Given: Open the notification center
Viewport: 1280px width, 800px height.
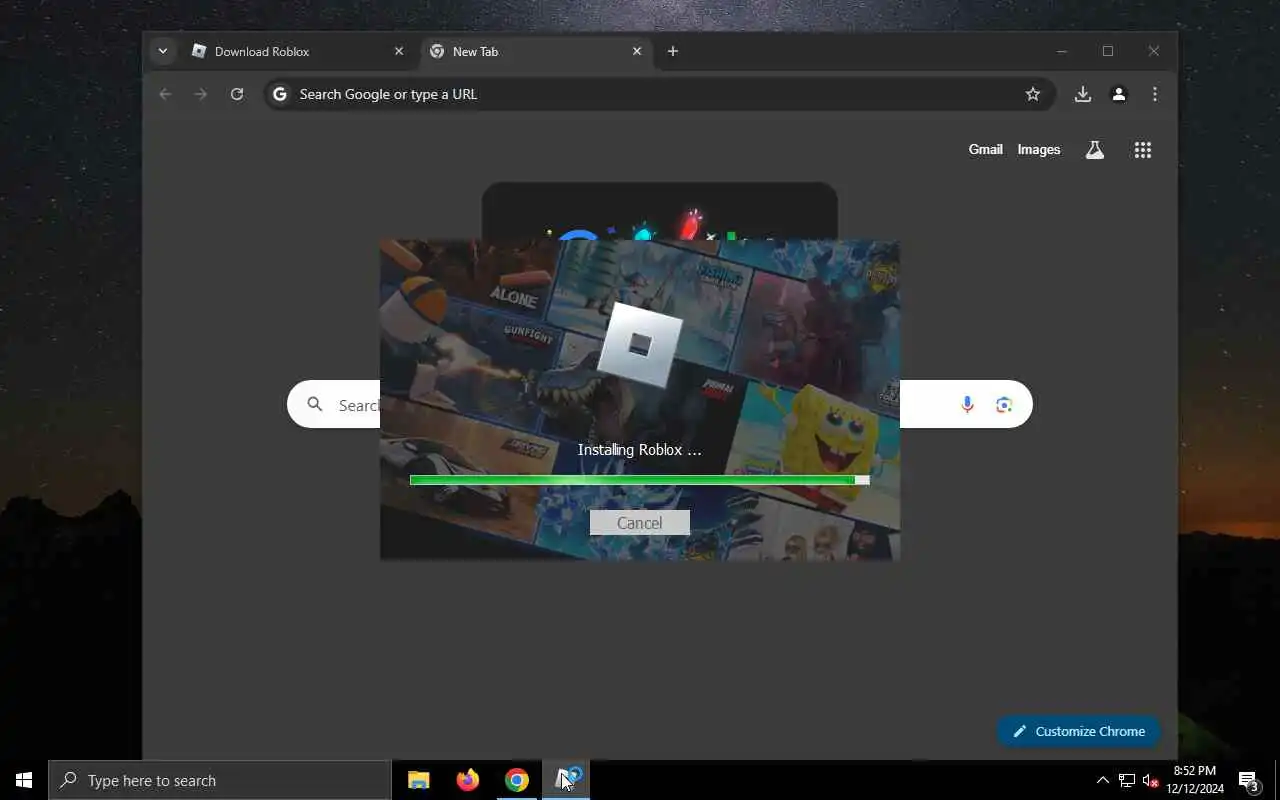Looking at the screenshot, I should point(1248,780).
